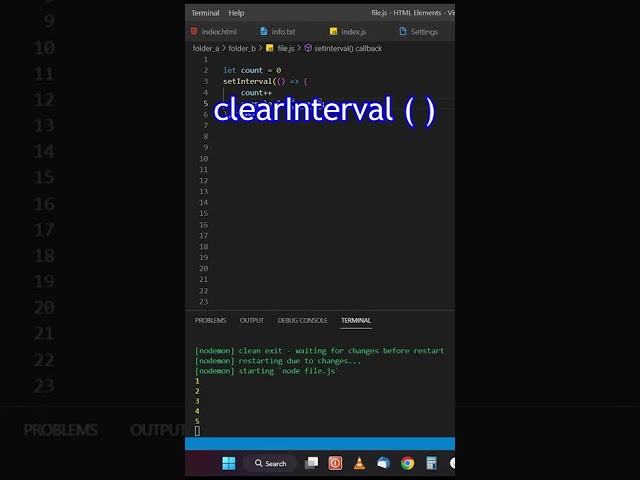The width and height of the screenshot is (640, 480).
Task: Click the JS icon on index.js tab
Action: [333, 31]
